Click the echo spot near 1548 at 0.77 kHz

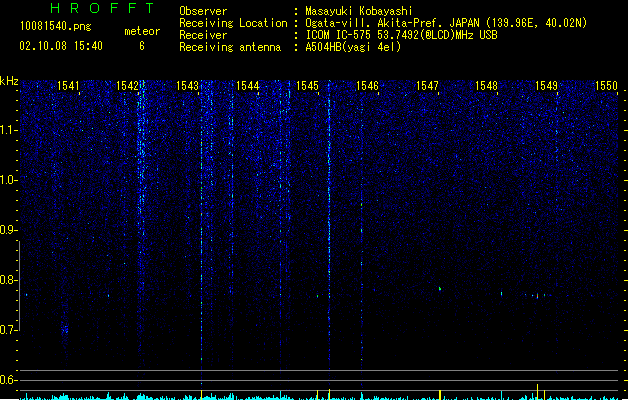pyautogui.click(x=501, y=294)
